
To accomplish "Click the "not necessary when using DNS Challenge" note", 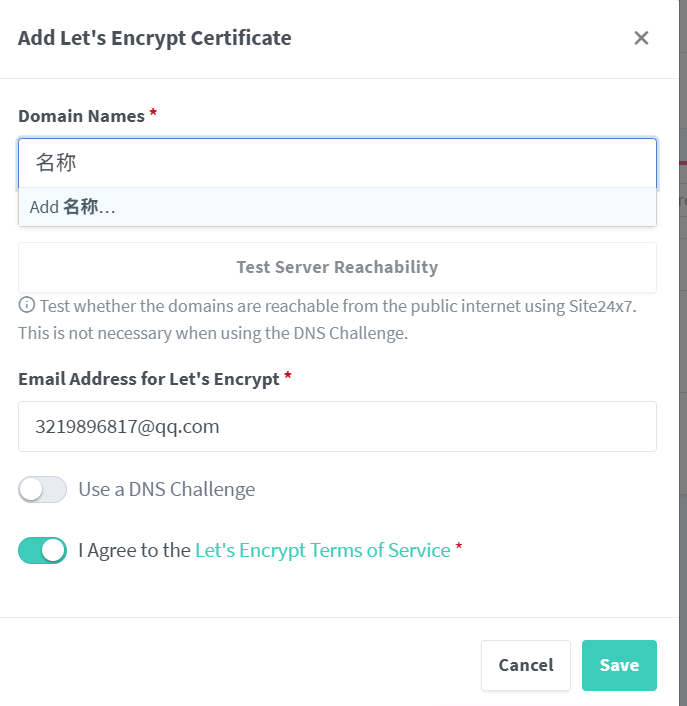I will (213, 333).
